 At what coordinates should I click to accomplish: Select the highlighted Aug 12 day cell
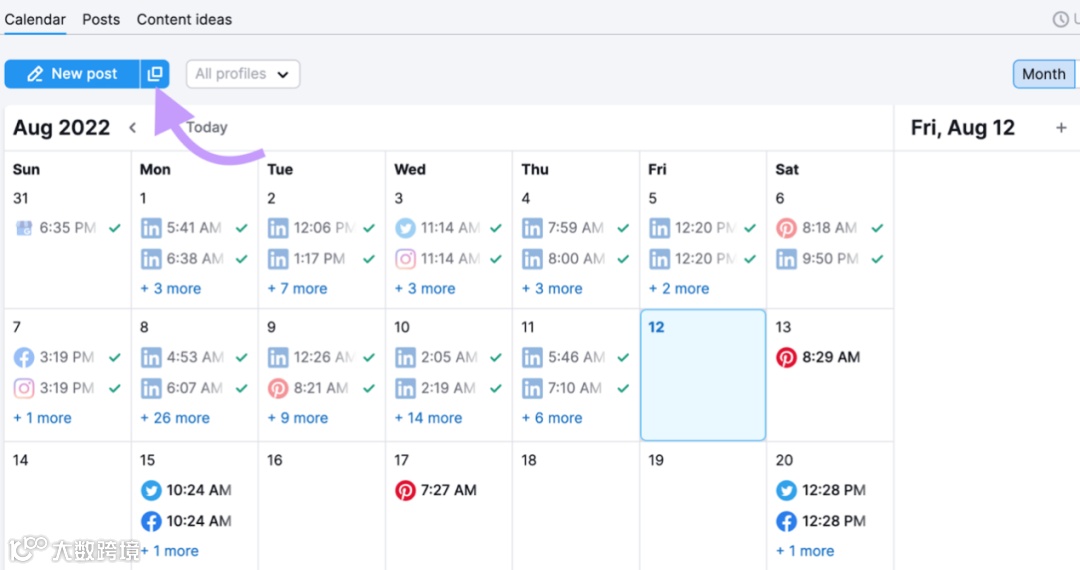703,375
